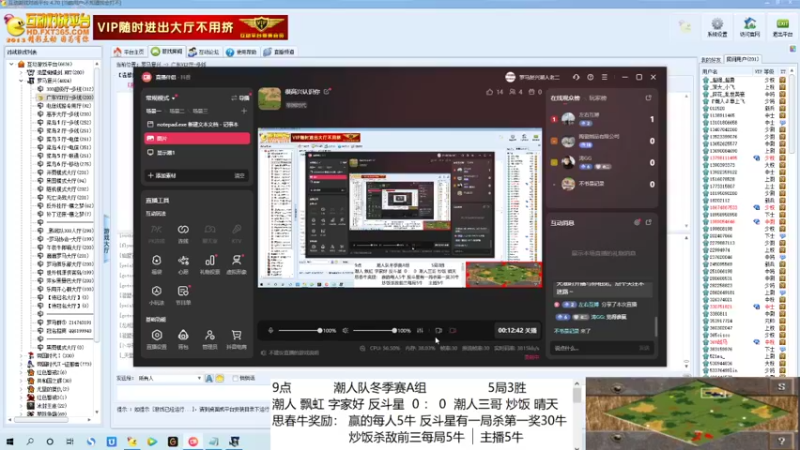Click the stream cover thumbnail
The height and width of the screenshot is (450, 800).
click(269, 98)
